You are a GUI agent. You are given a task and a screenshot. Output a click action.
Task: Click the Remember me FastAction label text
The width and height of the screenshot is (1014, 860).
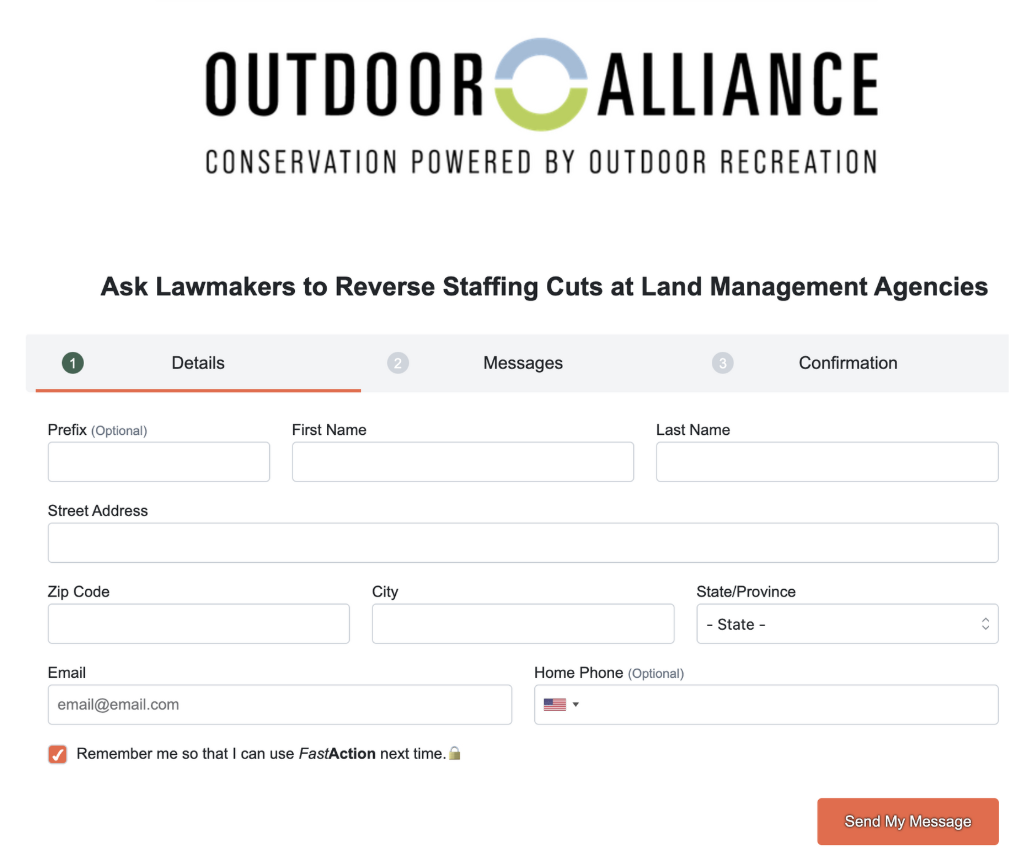261,754
